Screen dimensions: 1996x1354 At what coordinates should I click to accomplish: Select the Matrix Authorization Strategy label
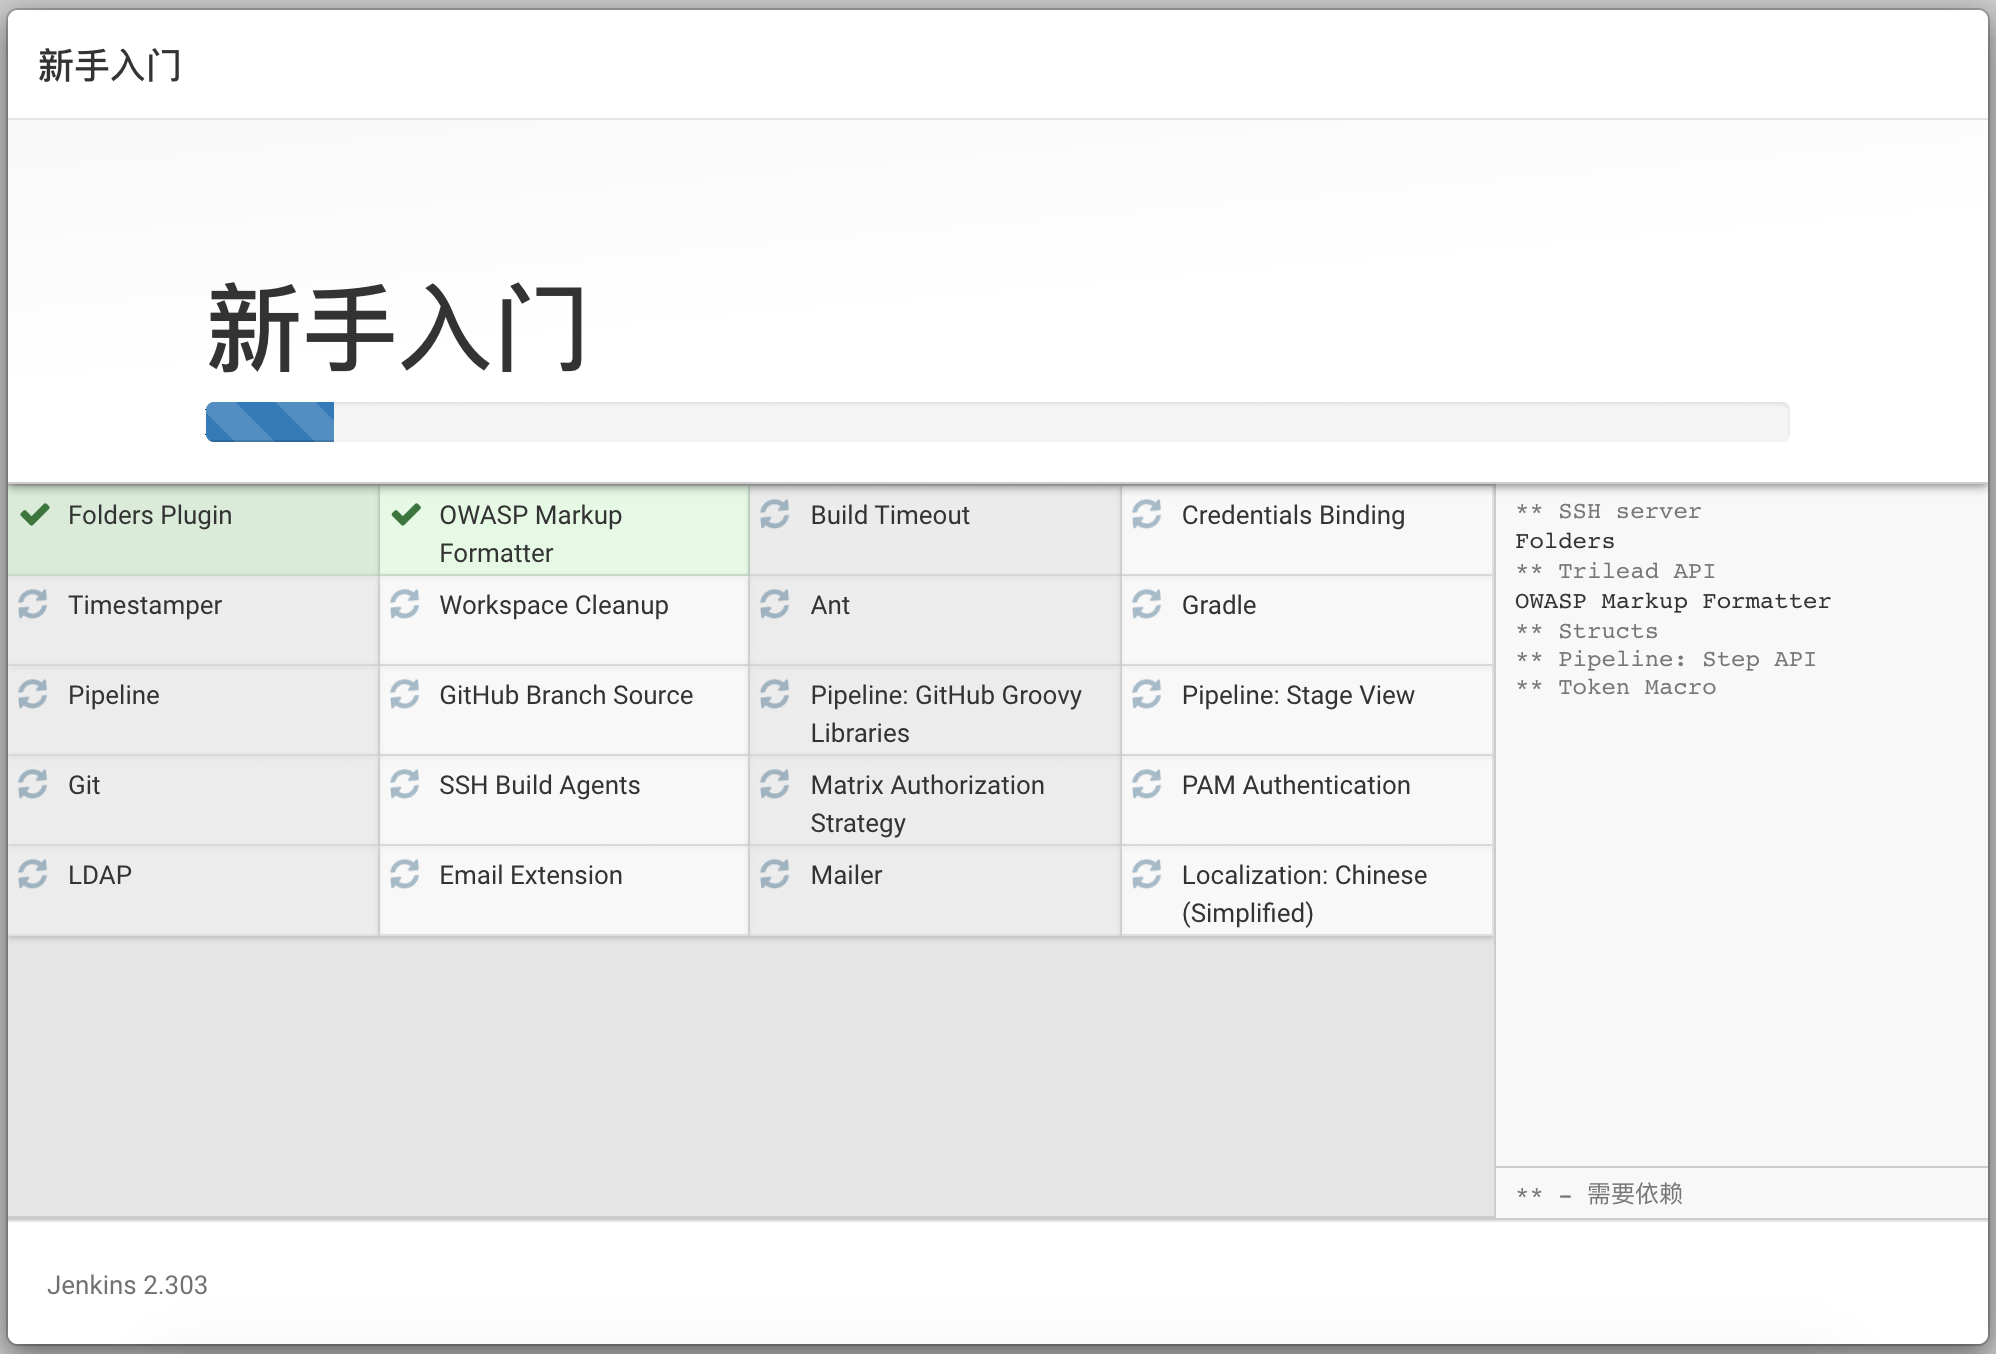[x=928, y=804]
